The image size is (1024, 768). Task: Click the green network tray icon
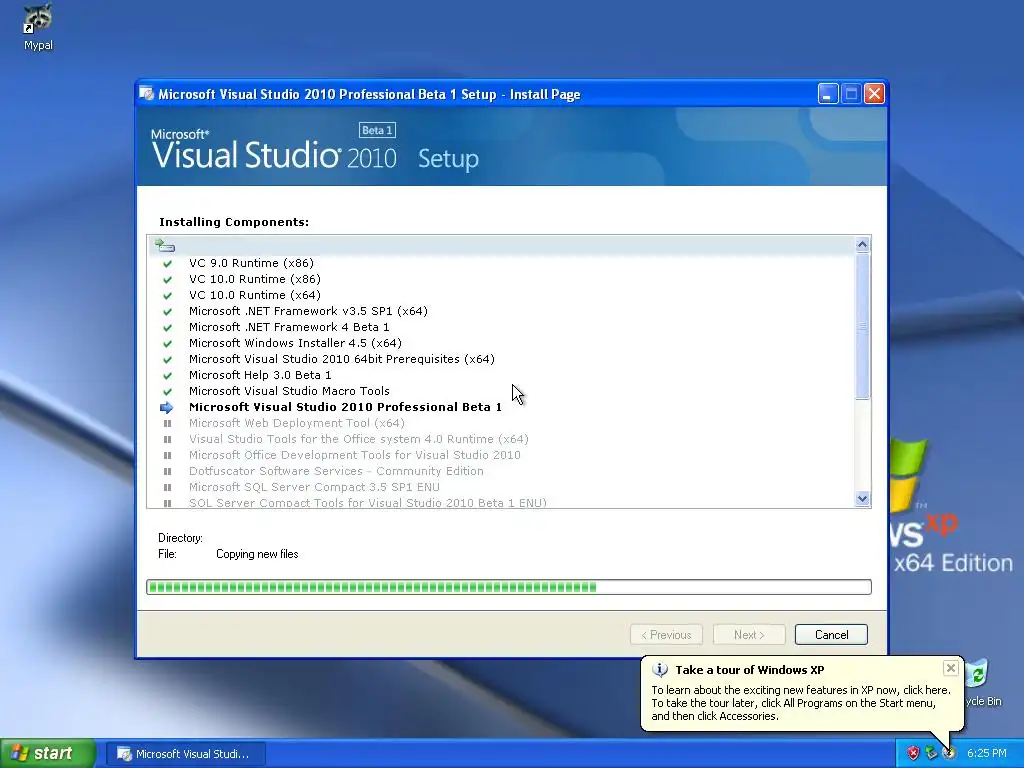pos(931,753)
